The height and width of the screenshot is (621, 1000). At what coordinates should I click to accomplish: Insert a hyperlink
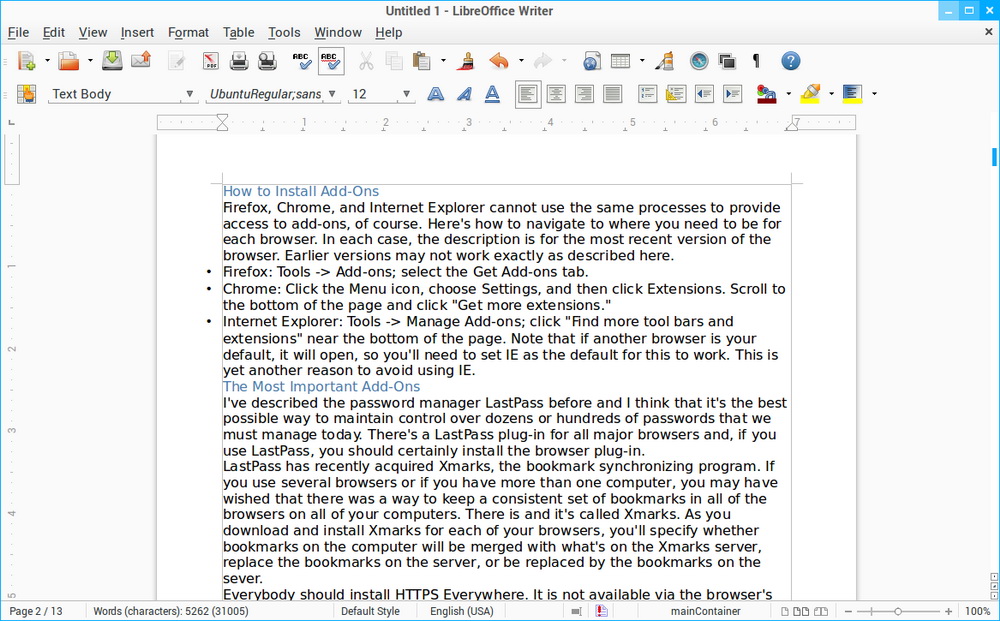pos(592,61)
